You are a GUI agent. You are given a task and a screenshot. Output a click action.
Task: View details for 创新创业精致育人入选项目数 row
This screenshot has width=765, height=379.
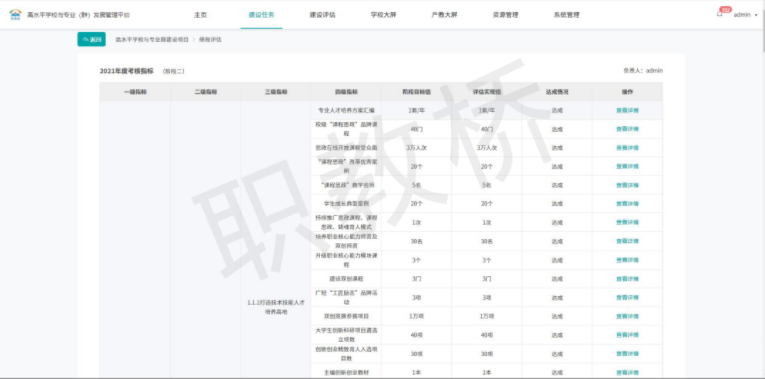[627, 354]
